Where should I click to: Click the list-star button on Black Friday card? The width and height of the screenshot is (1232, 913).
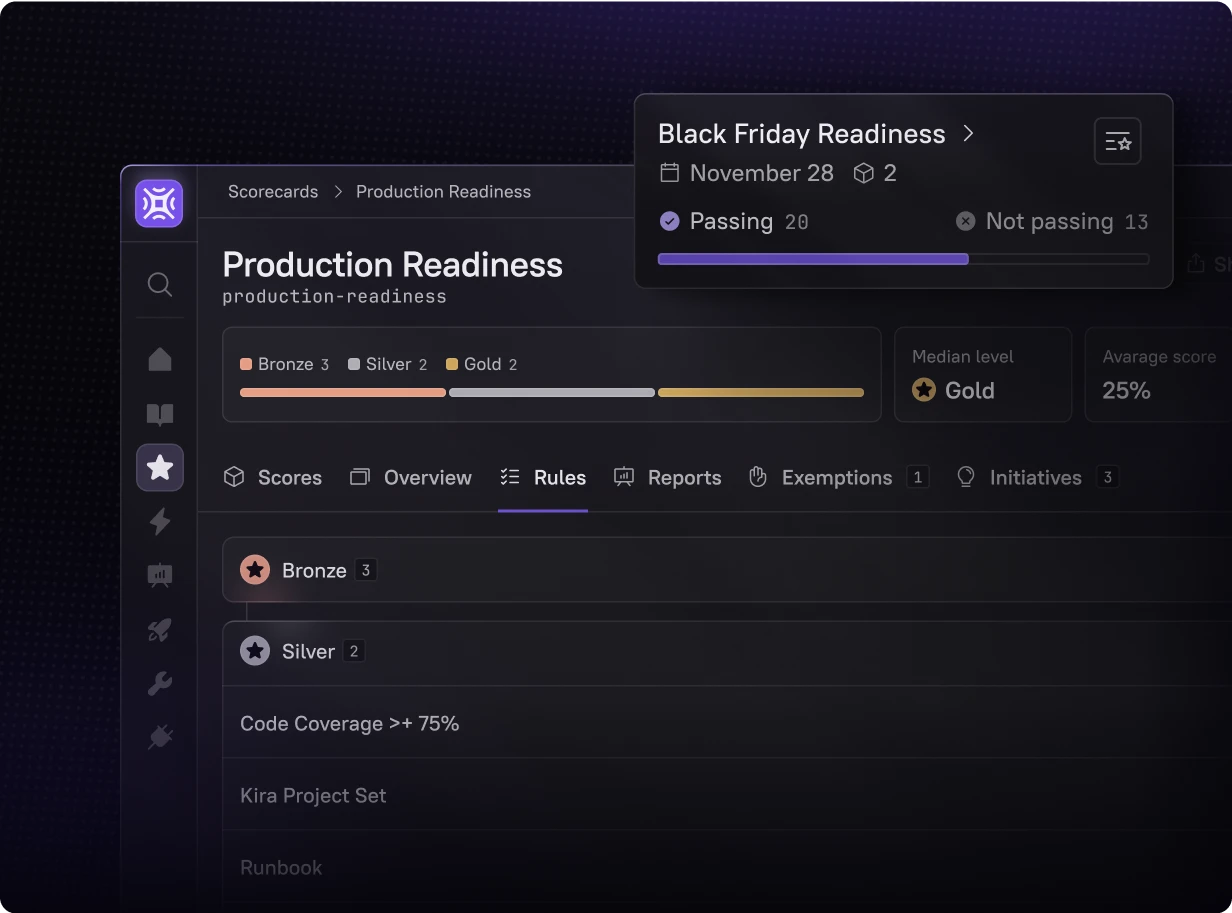[1118, 142]
